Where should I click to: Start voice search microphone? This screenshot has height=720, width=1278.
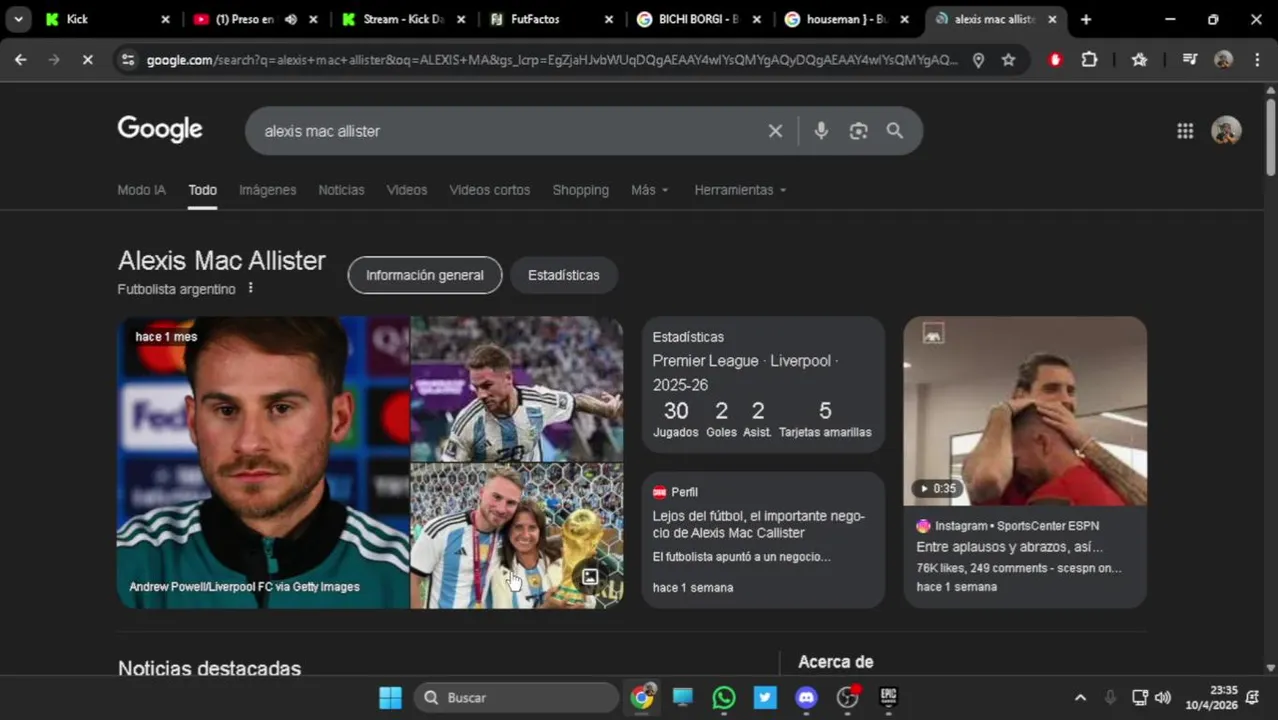pos(821,131)
